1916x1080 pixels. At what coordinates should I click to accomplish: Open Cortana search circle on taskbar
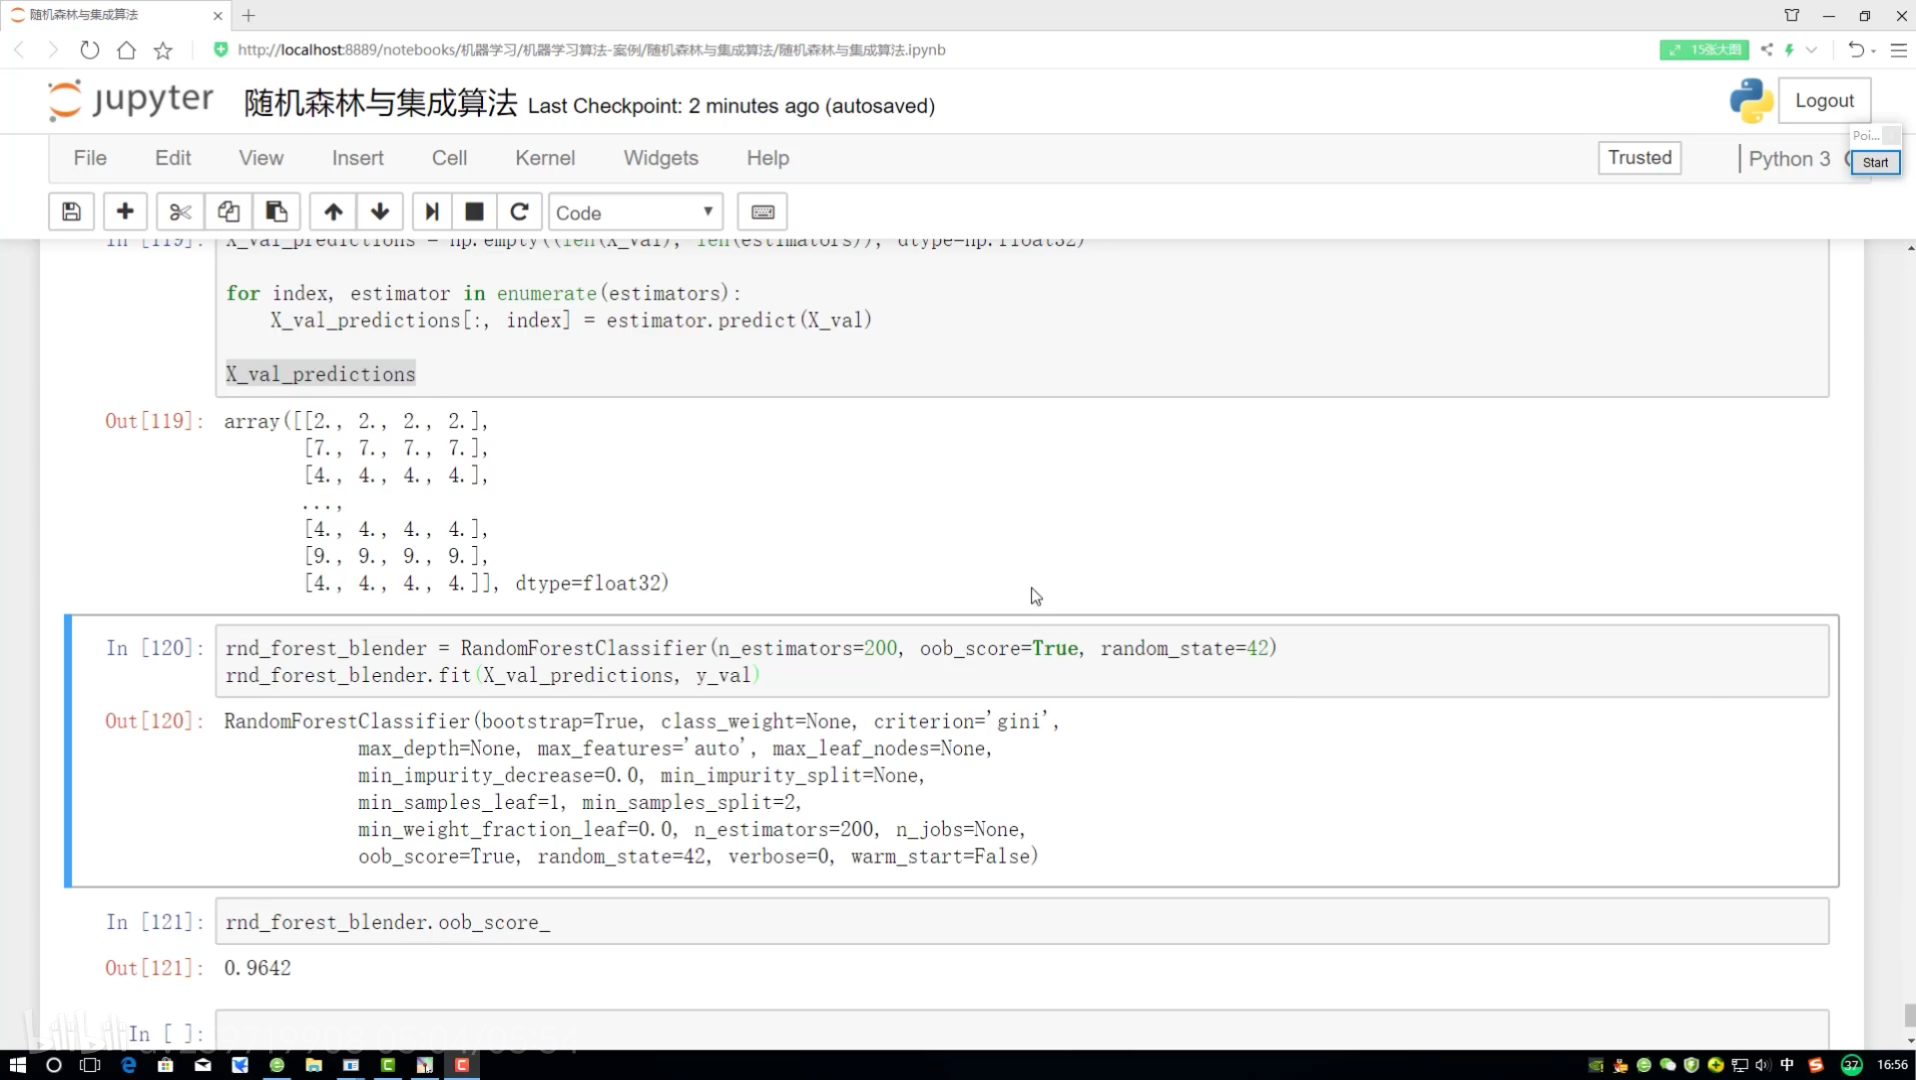(x=54, y=1065)
